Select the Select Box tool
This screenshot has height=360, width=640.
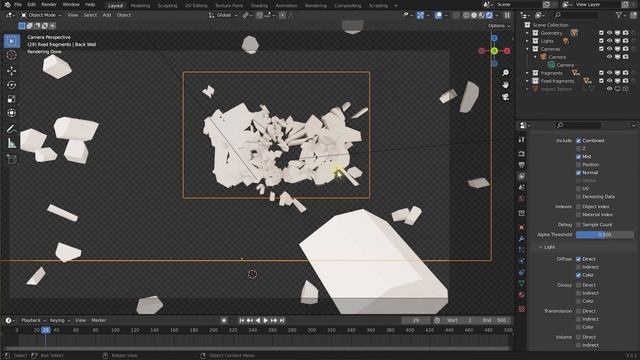(x=11, y=41)
